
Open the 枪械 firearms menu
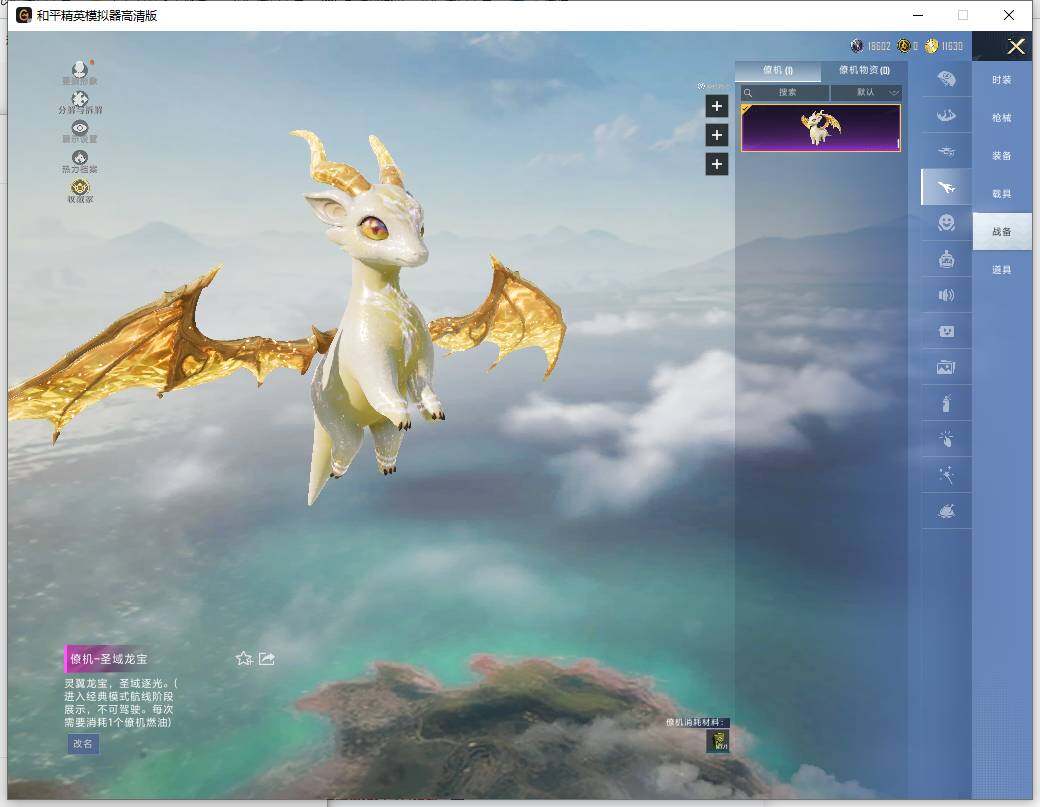[1001, 118]
